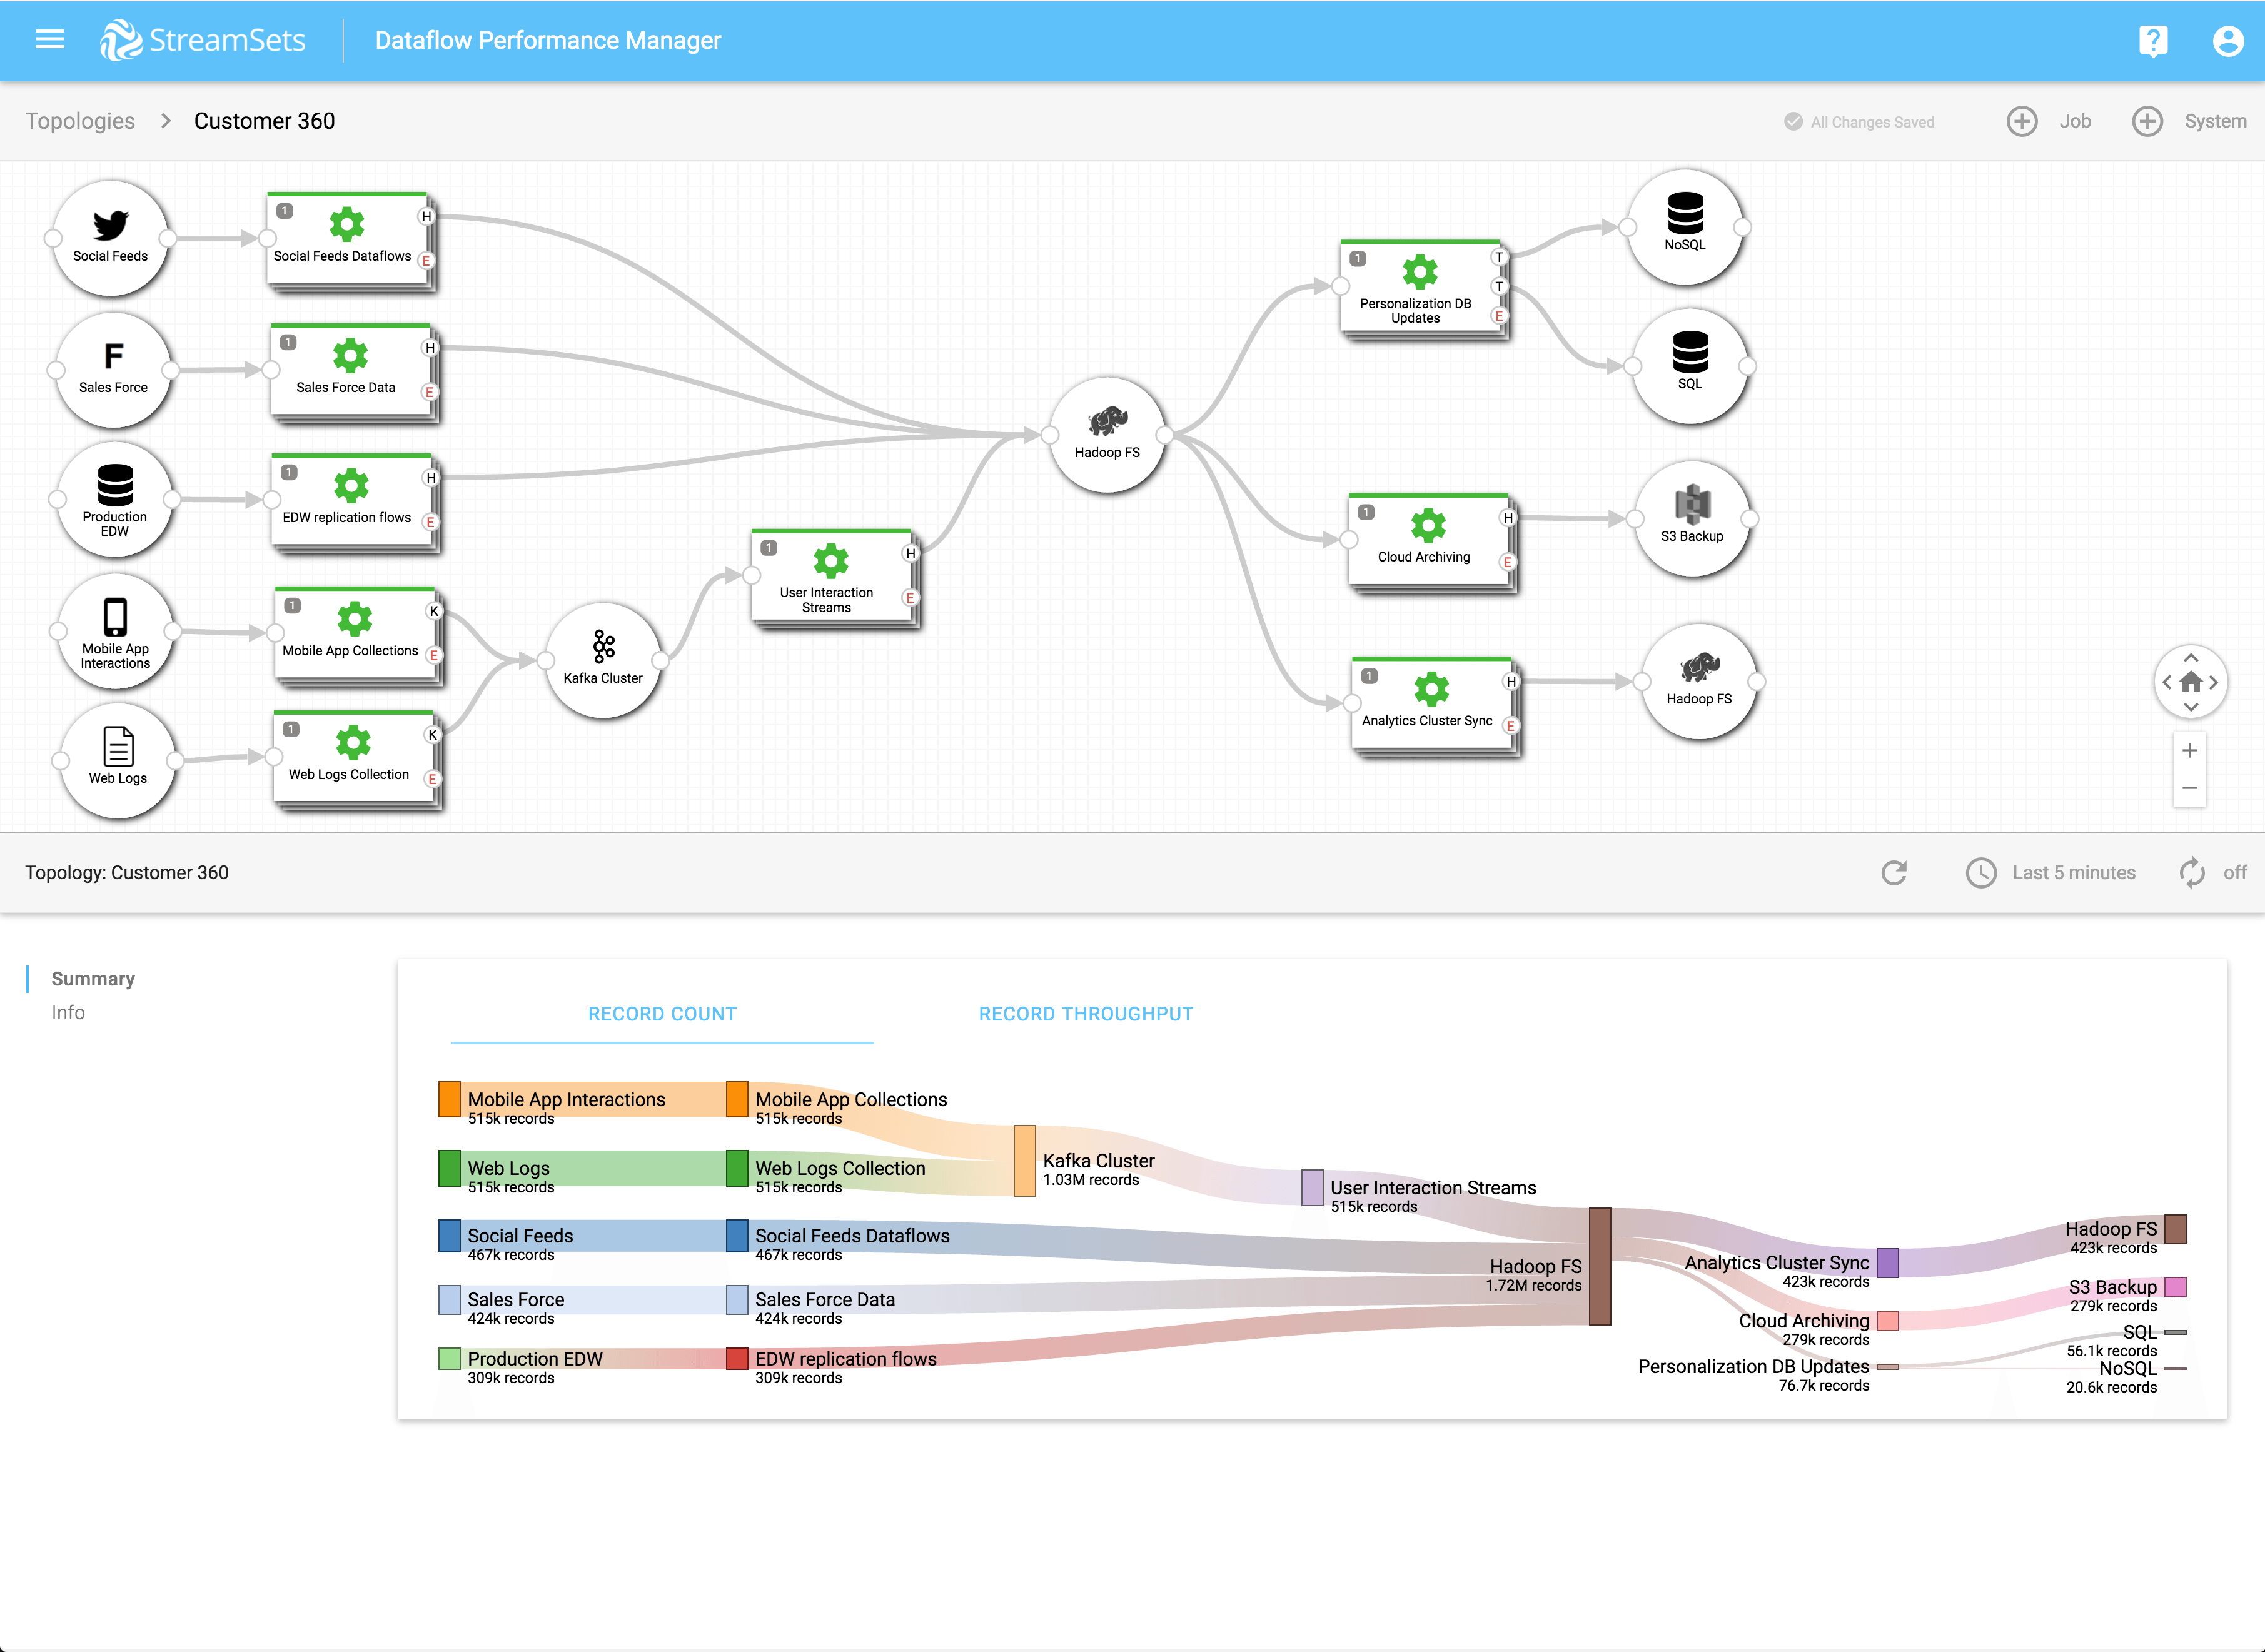Viewport: 2265px width, 1652px height.
Task: Click the home reset view icon
Action: [x=2190, y=682]
